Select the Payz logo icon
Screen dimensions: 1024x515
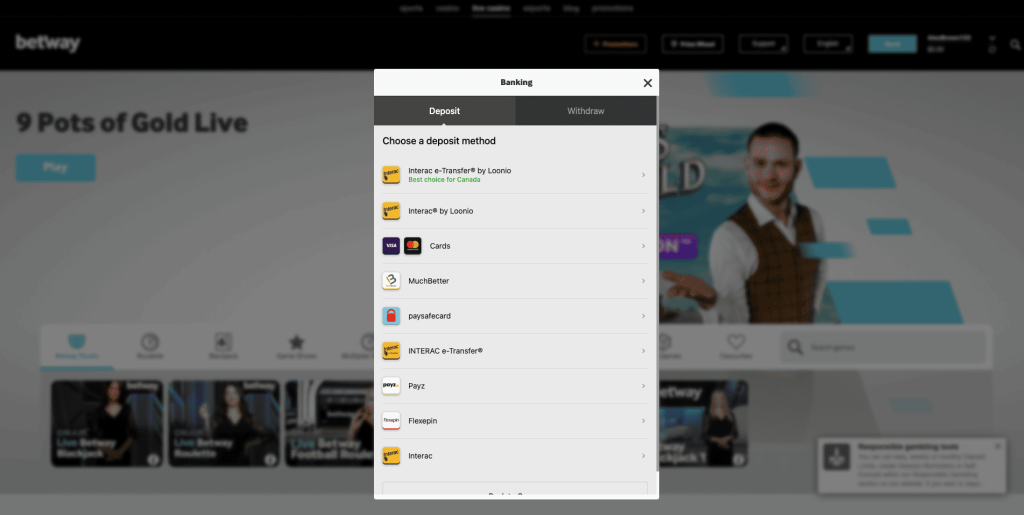[391, 386]
